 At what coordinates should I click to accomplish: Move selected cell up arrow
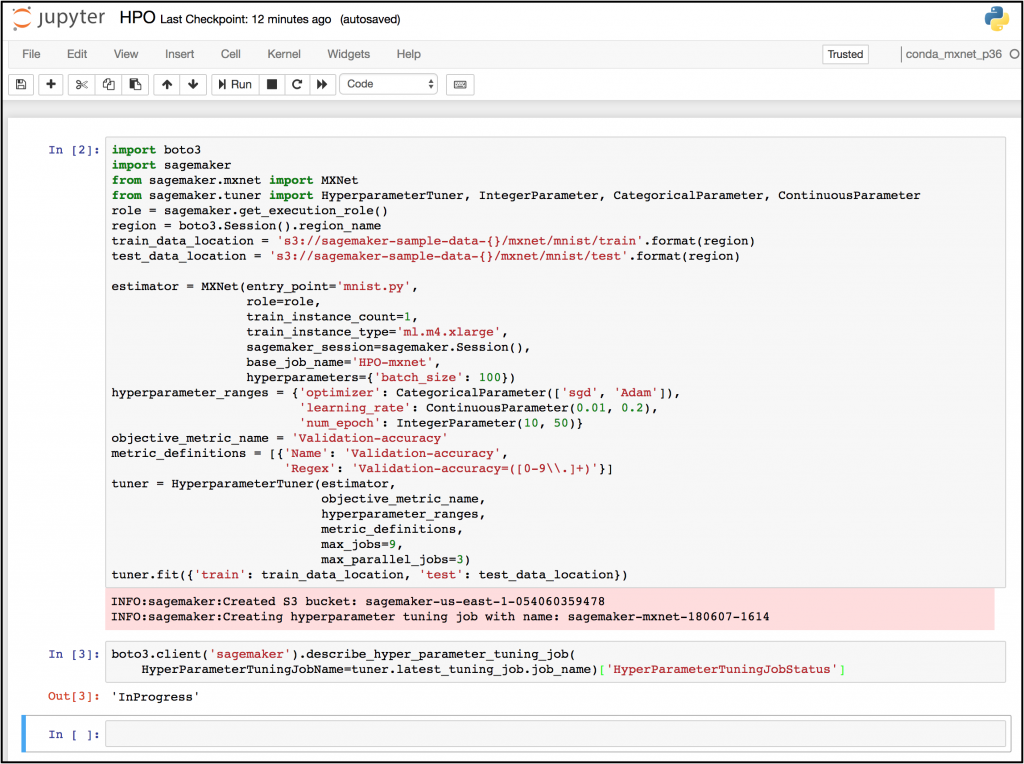(x=167, y=84)
